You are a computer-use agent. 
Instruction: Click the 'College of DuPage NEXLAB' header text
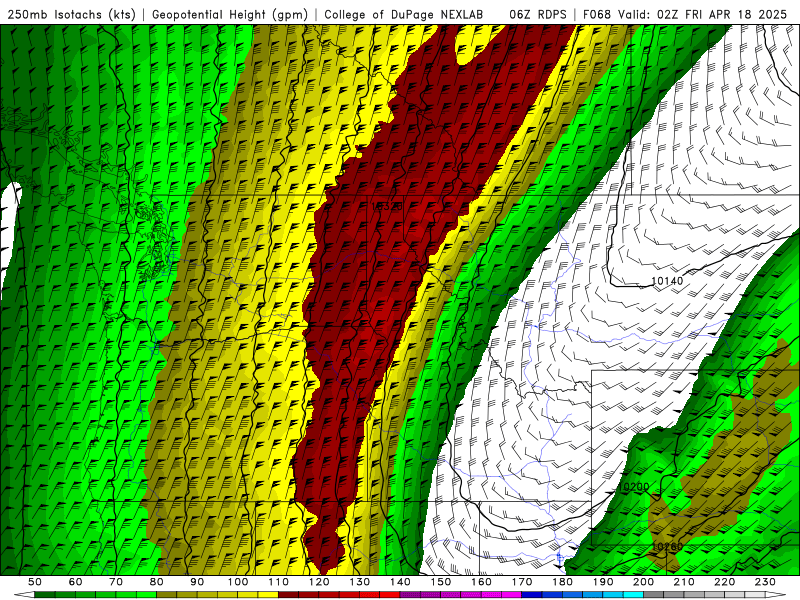(x=404, y=14)
